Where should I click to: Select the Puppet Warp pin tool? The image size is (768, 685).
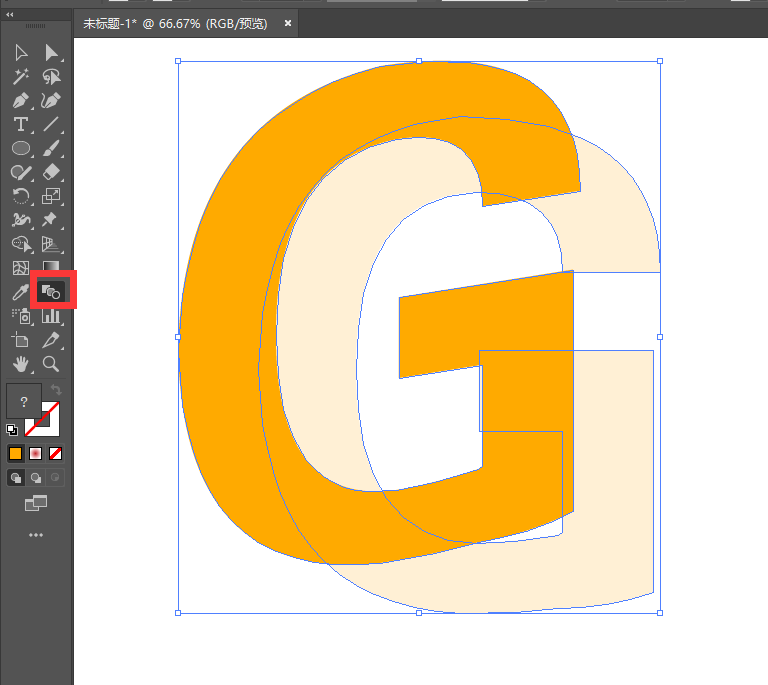(x=51, y=220)
